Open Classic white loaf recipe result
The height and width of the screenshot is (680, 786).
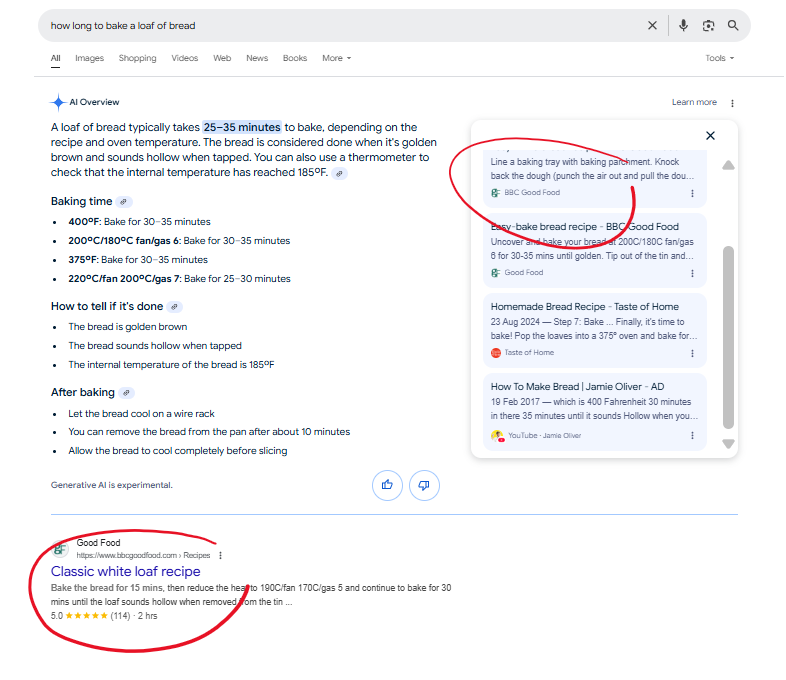tap(125, 572)
